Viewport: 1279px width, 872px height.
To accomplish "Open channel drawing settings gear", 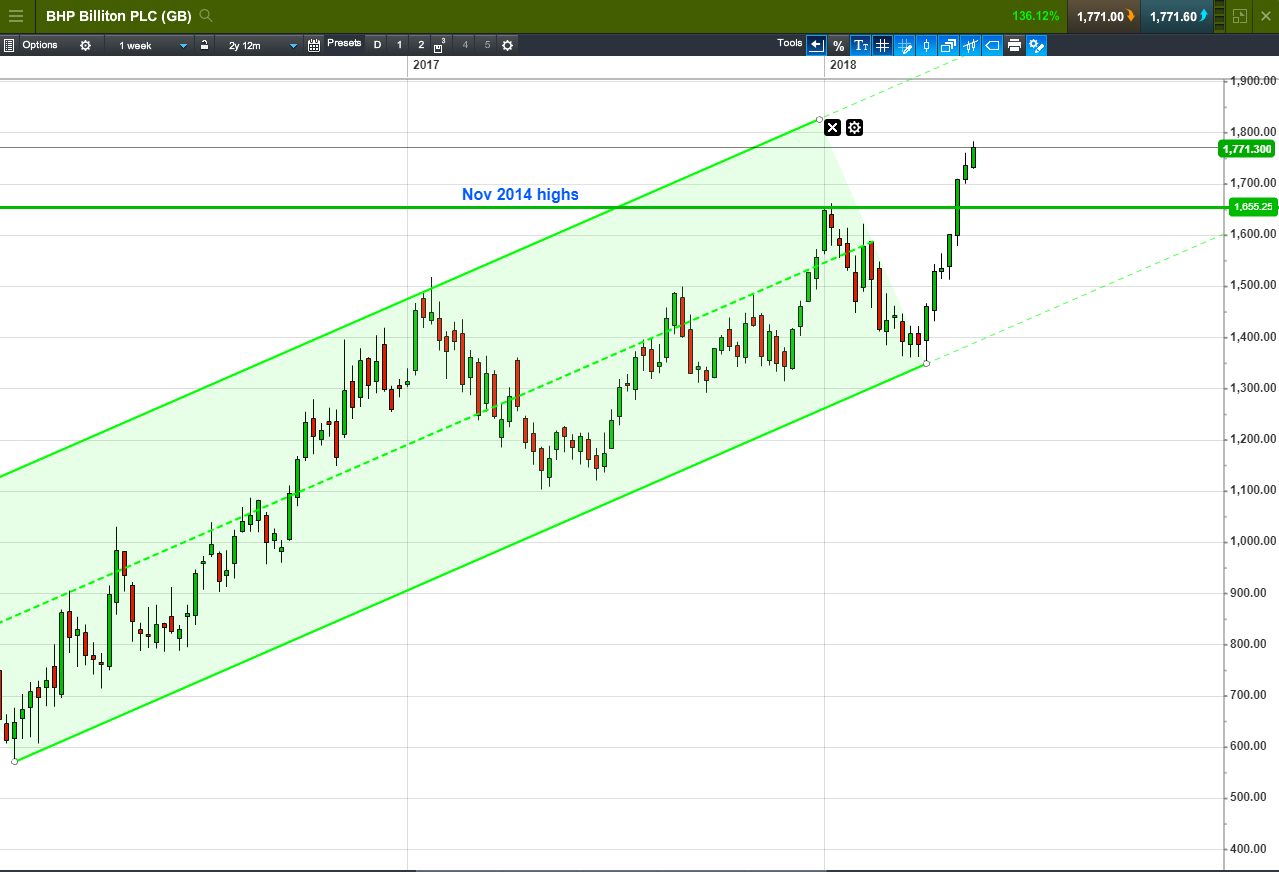I will click(854, 127).
